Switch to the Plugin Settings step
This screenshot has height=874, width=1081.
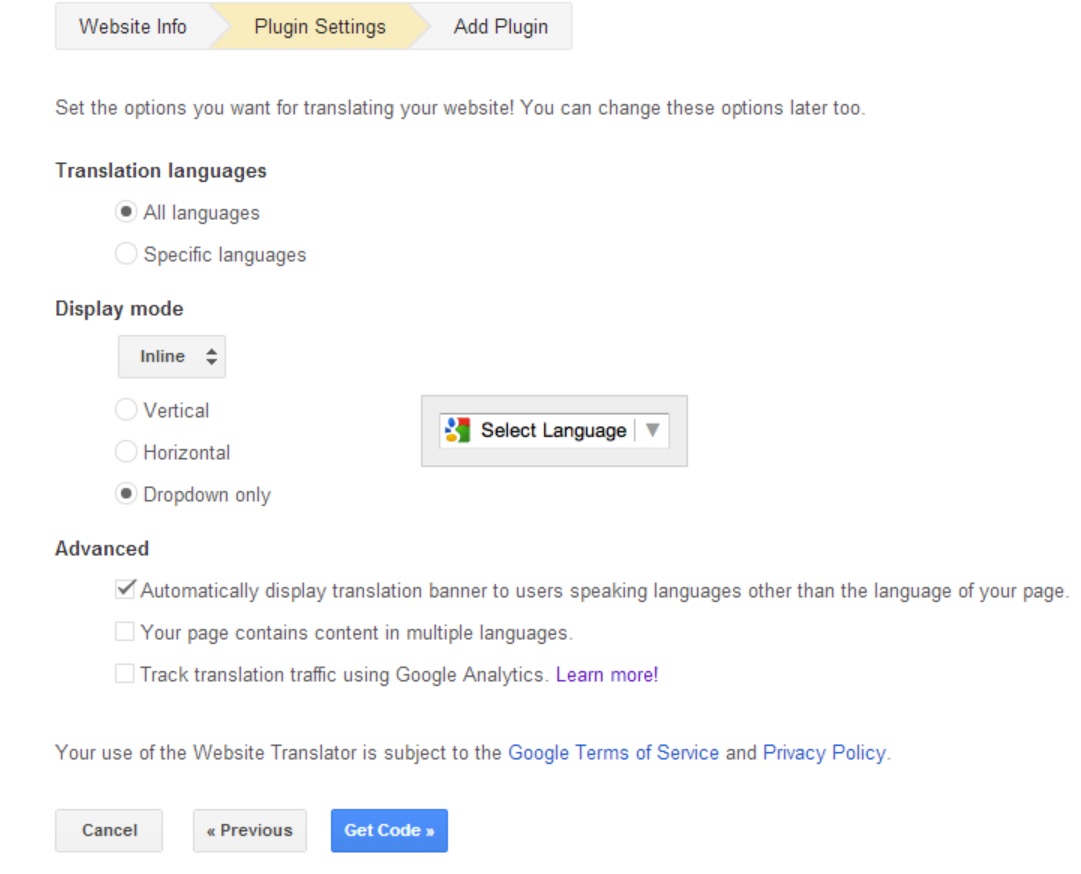[x=320, y=27]
